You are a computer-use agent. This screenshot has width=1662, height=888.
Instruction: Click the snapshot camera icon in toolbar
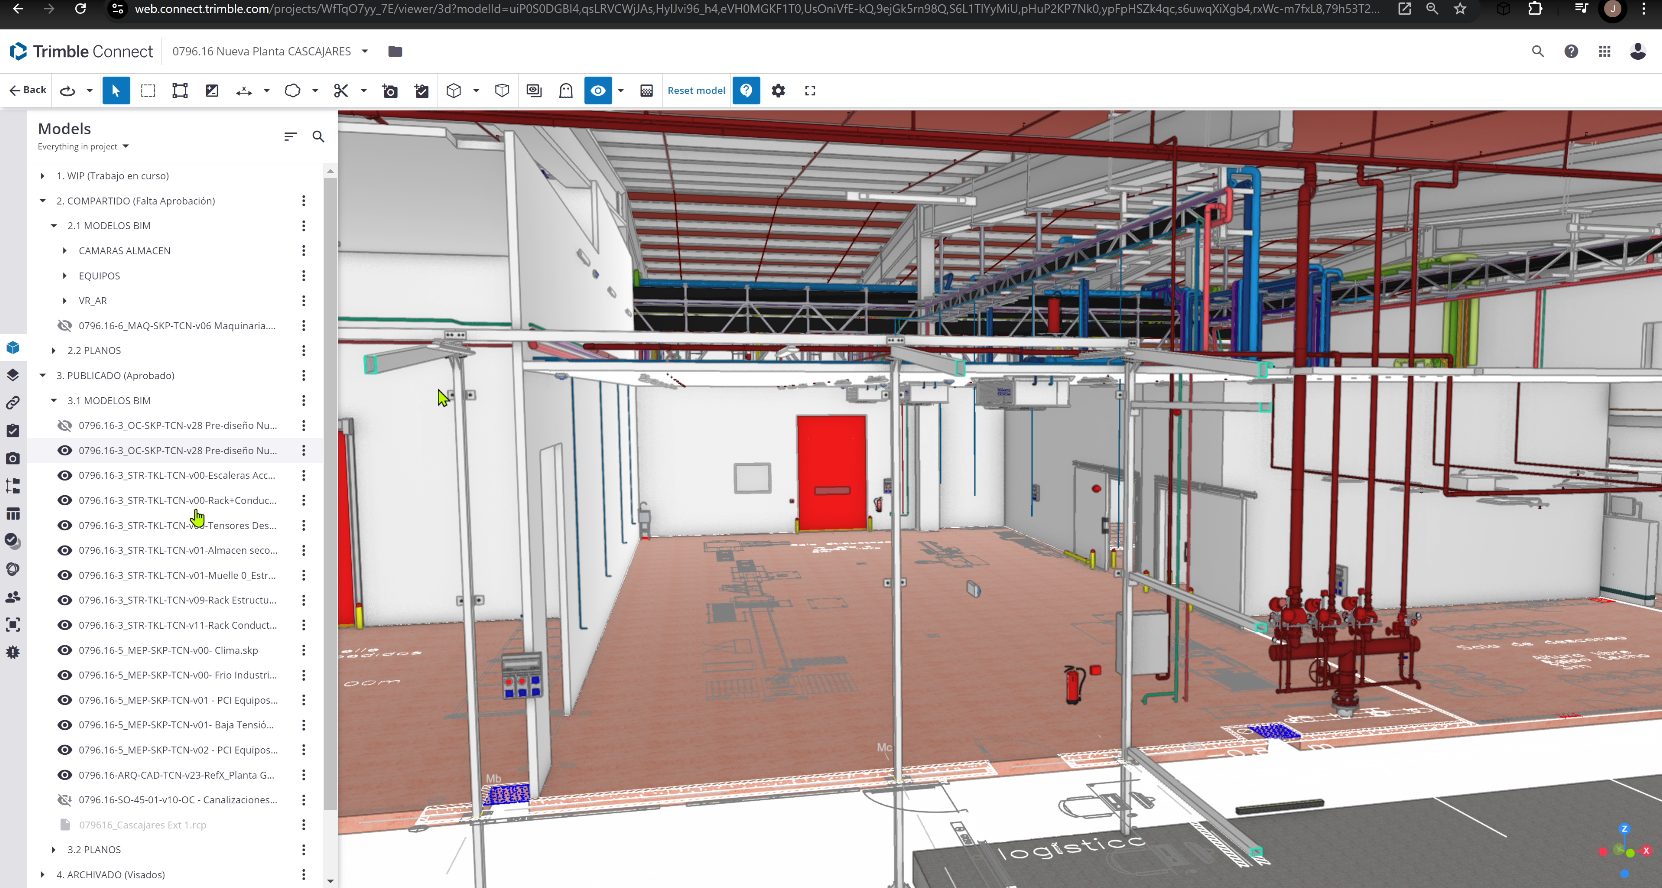pos(390,91)
